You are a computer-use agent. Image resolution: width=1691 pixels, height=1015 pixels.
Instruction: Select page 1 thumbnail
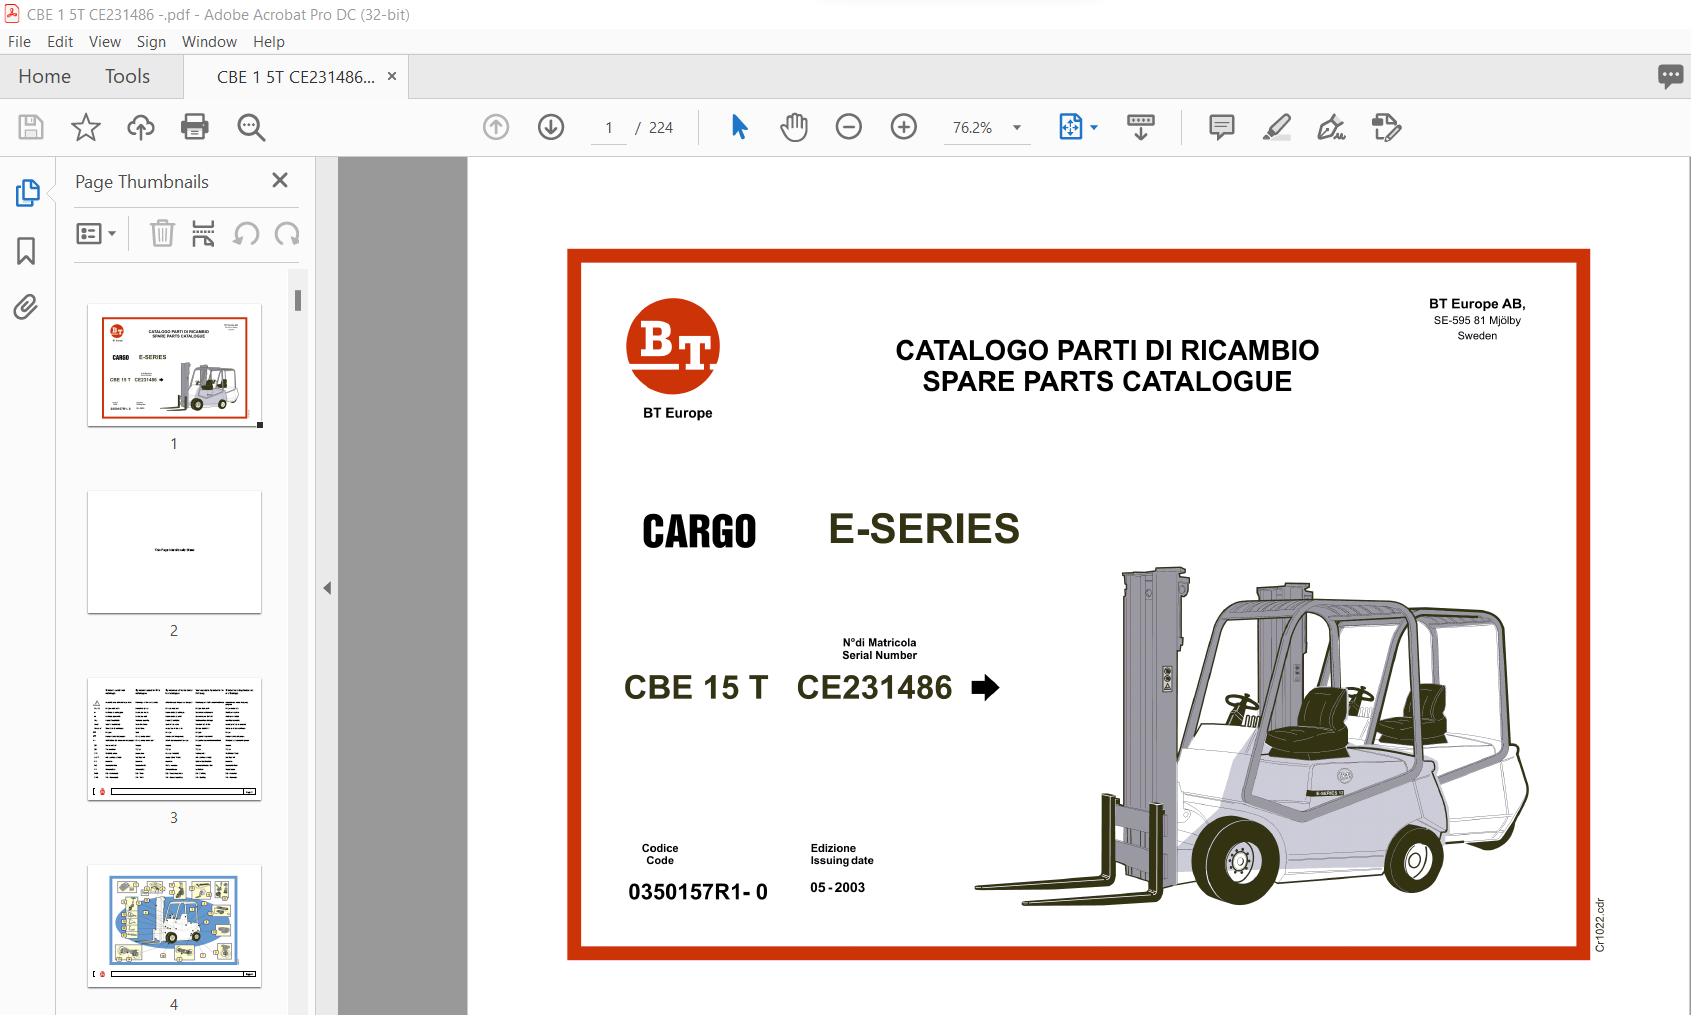click(x=174, y=365)
